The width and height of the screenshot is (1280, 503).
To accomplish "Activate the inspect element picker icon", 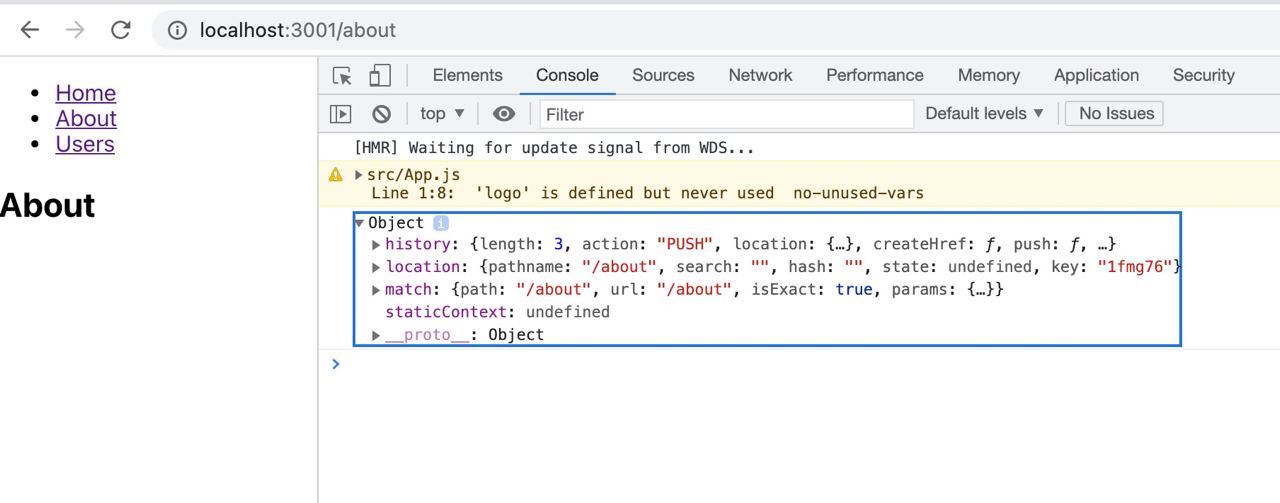I will coord(343,76).
